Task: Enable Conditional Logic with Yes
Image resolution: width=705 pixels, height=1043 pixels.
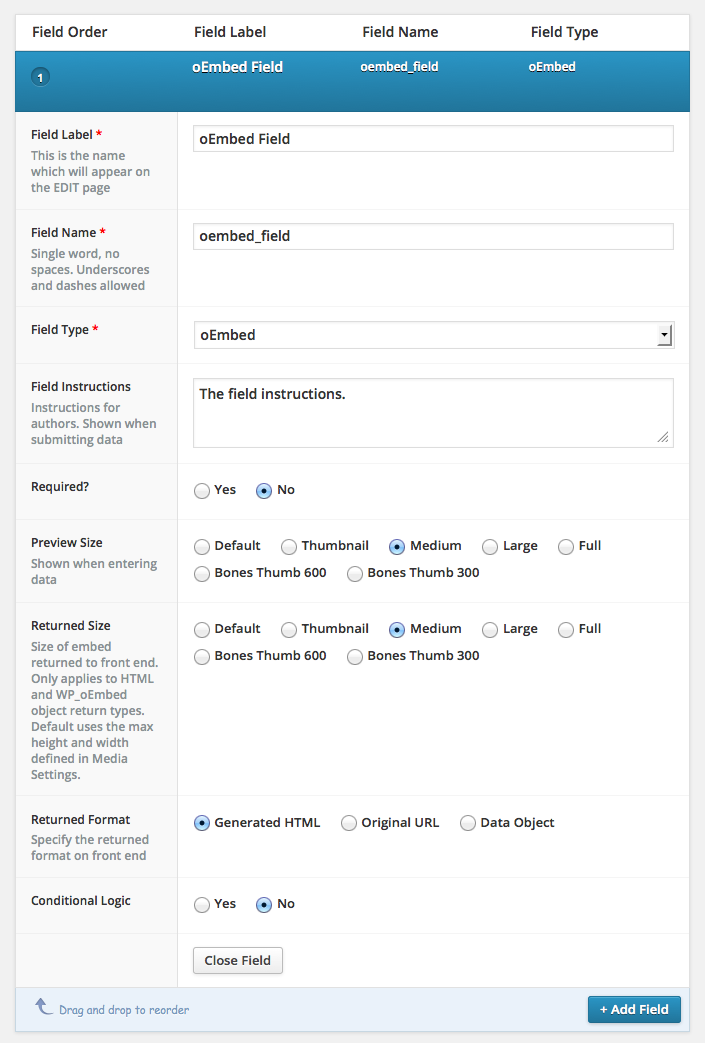Action: 202,905
